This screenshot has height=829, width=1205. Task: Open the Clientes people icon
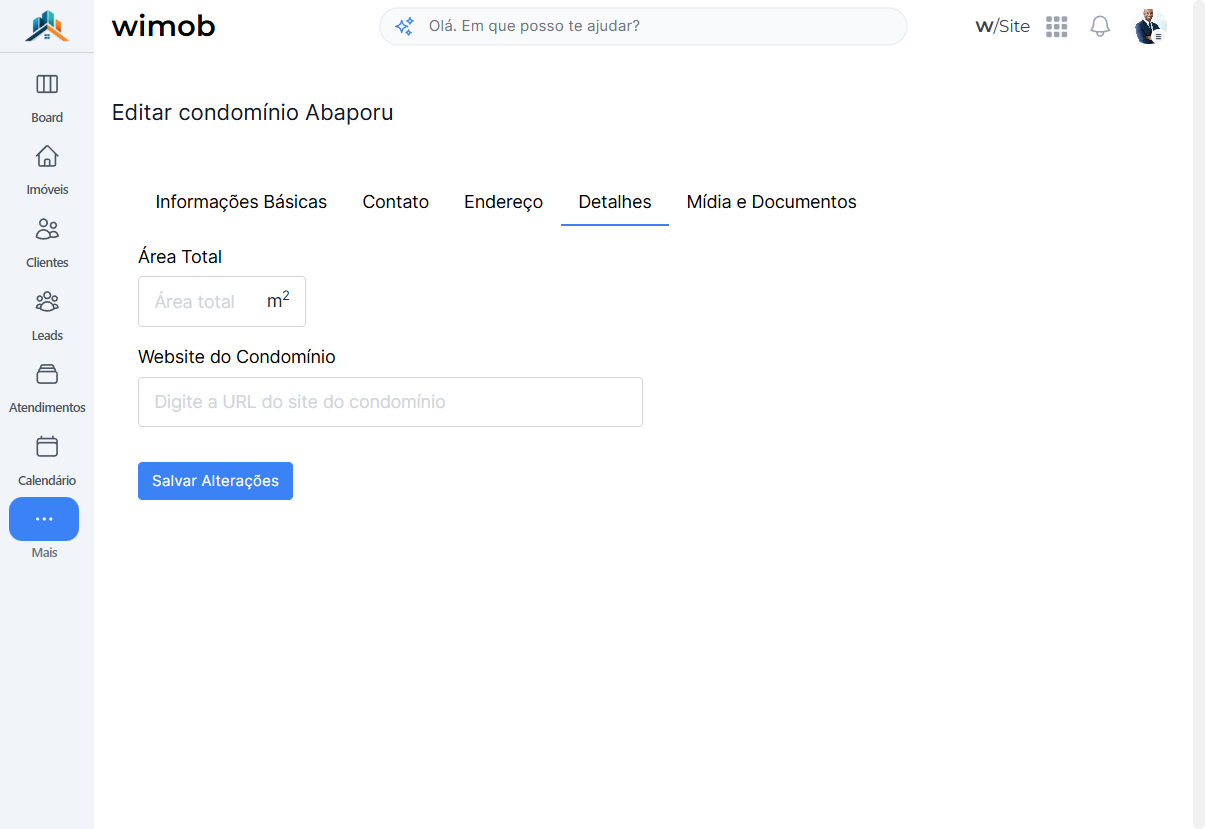[x=47, y=229]
